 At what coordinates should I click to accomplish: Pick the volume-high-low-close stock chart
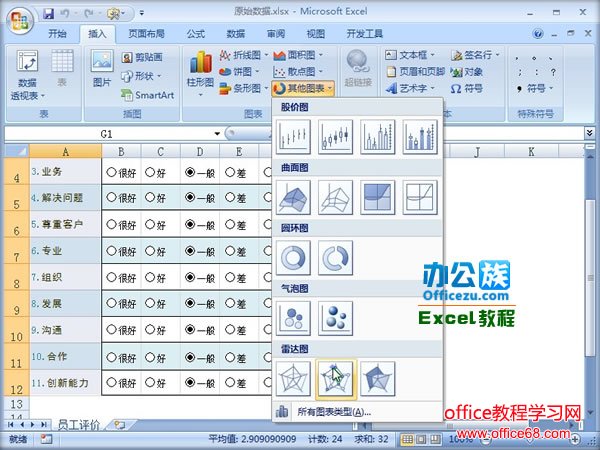(378, 137)
